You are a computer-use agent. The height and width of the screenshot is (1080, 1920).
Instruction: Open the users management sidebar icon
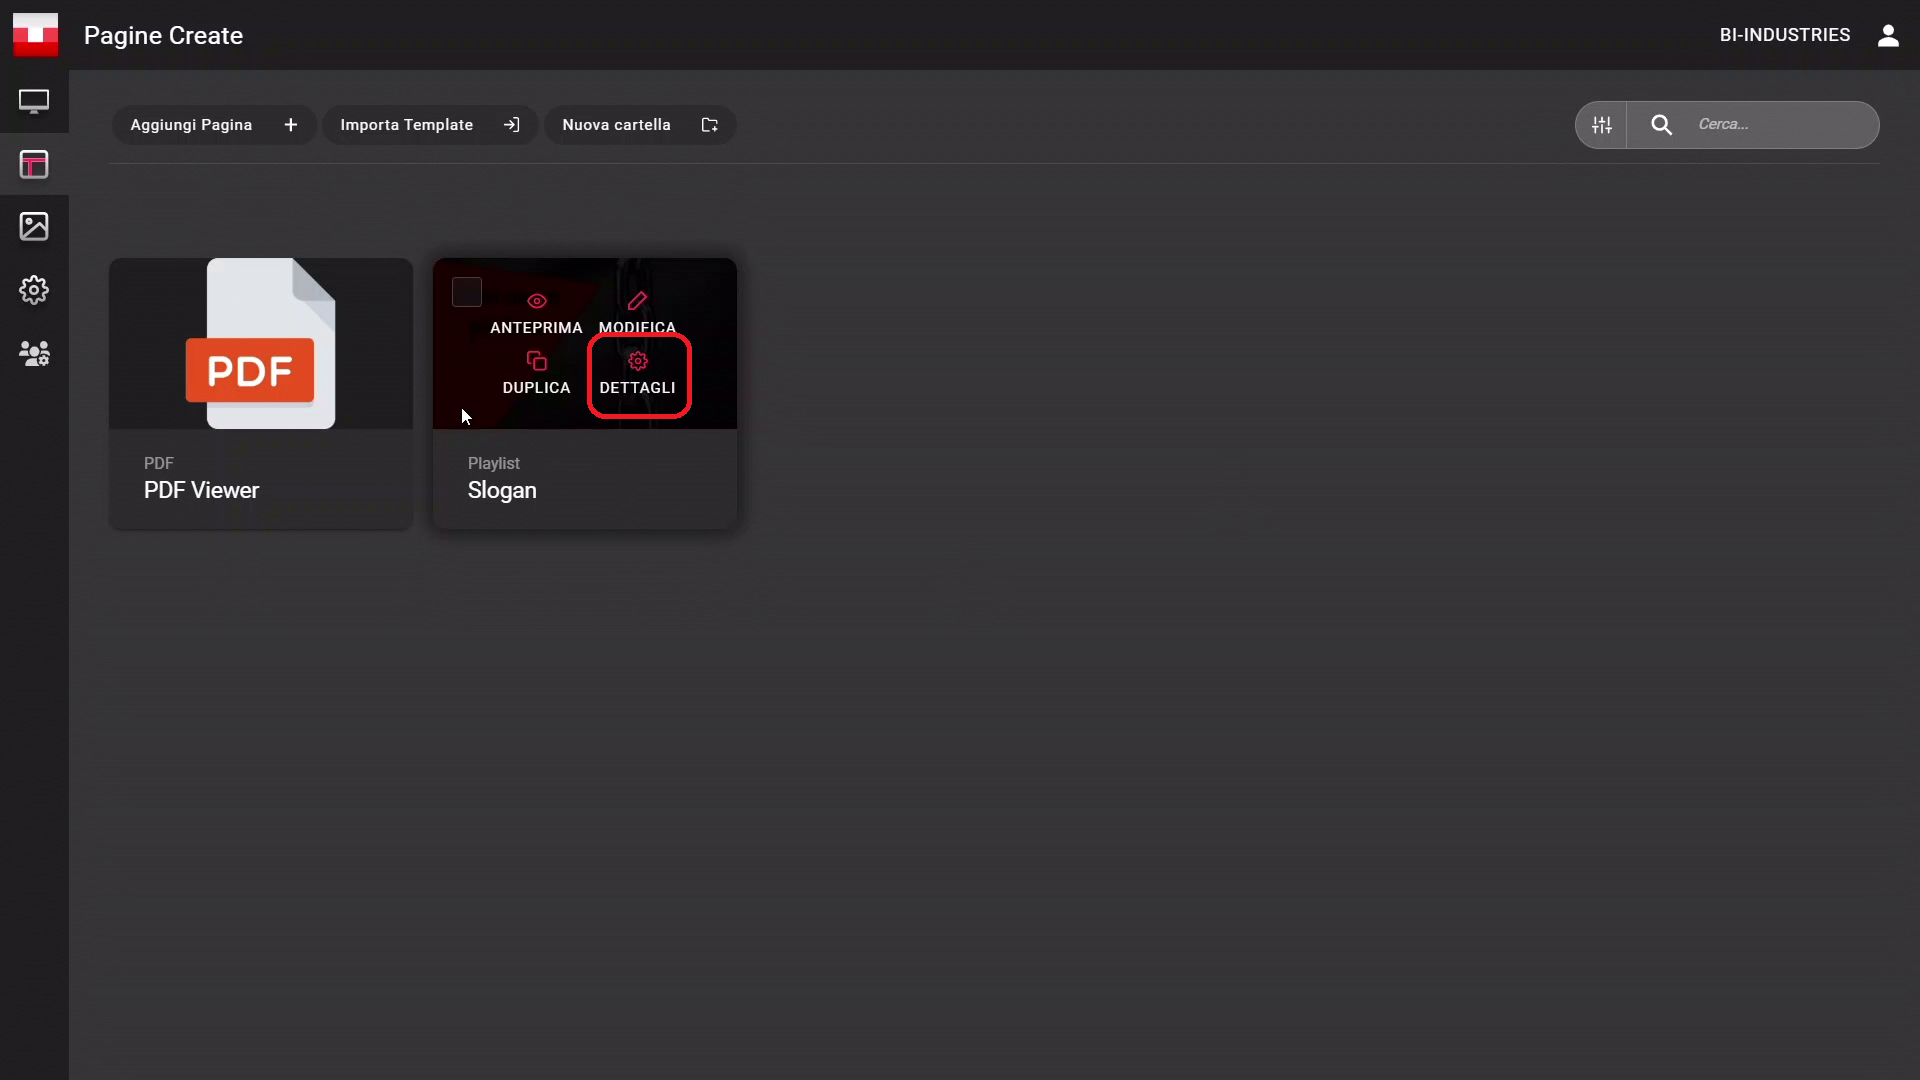(x=34, y=353)
